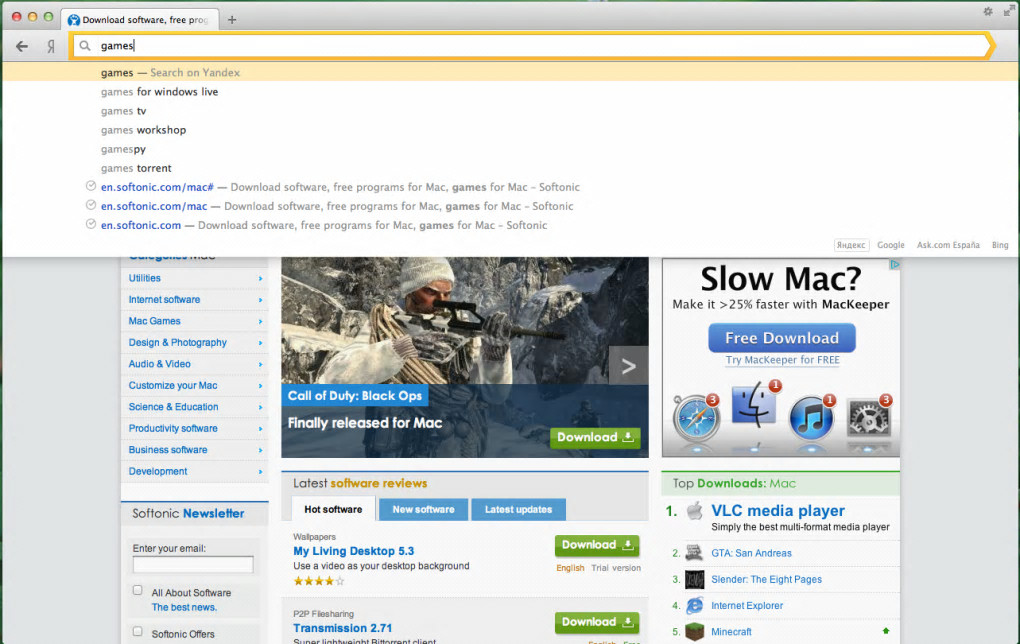Click the Yandex Я home icon
The width and height of the screenshot is (1020, 644).
pos(51,46)
